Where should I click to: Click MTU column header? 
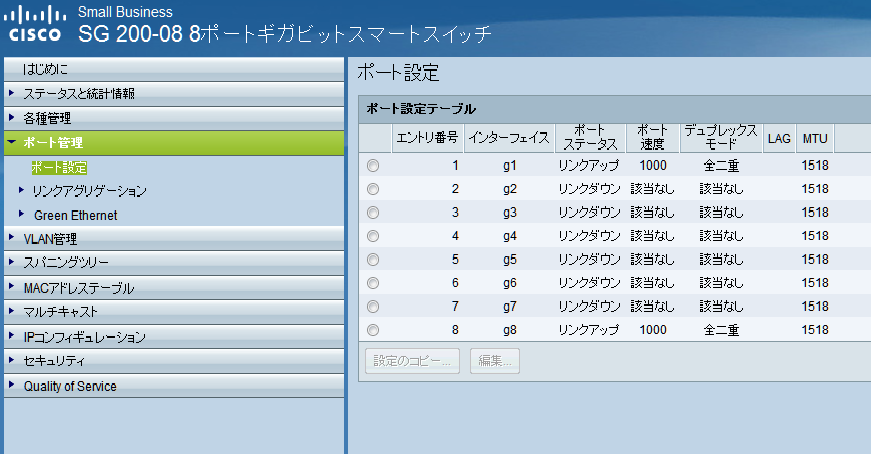815,138
